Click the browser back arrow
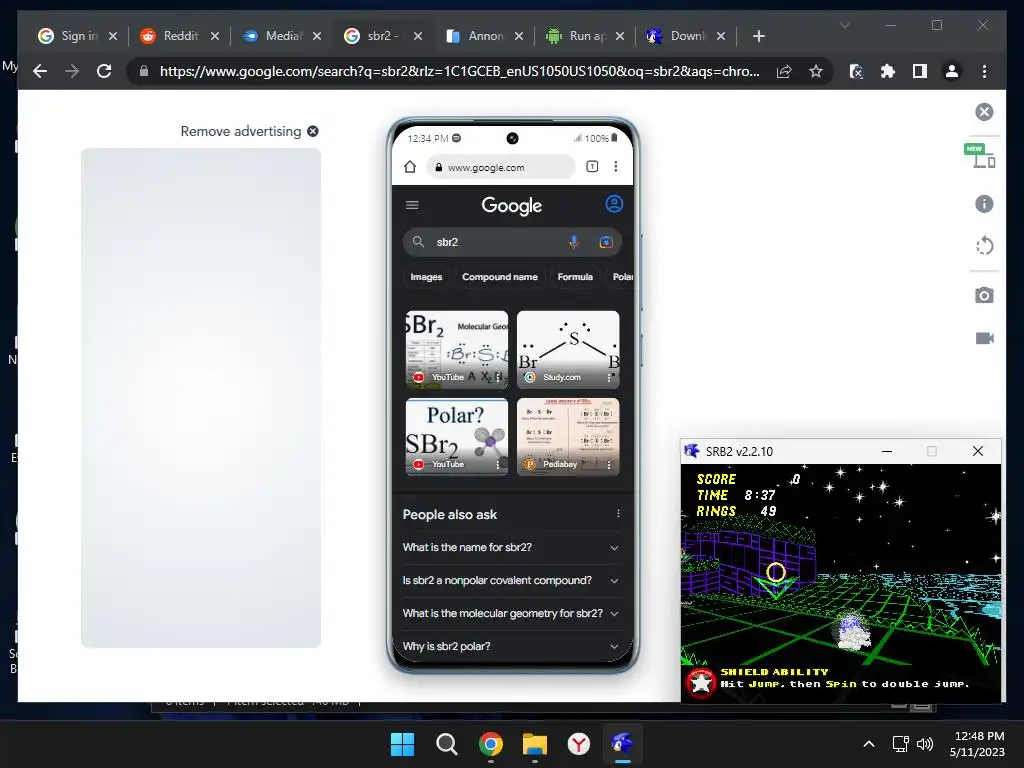1024x768 pixels. coord(40,71)
